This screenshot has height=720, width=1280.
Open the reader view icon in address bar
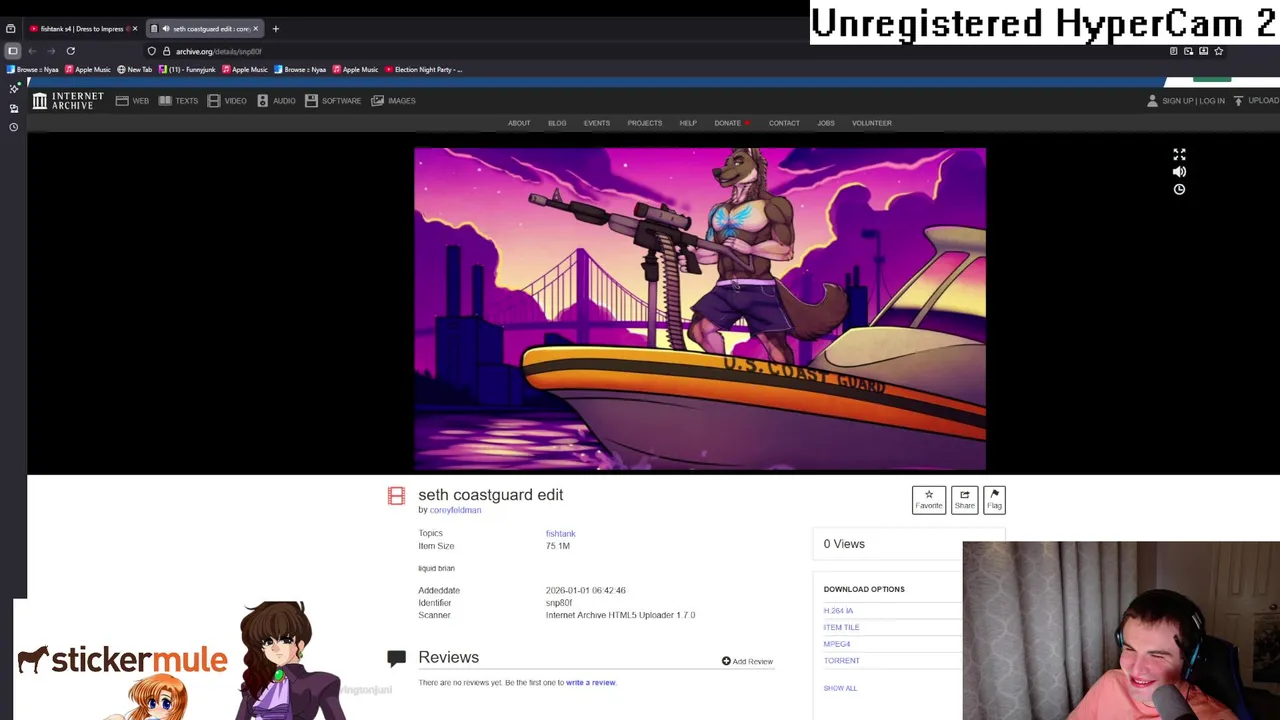(x=1174, y=51)
